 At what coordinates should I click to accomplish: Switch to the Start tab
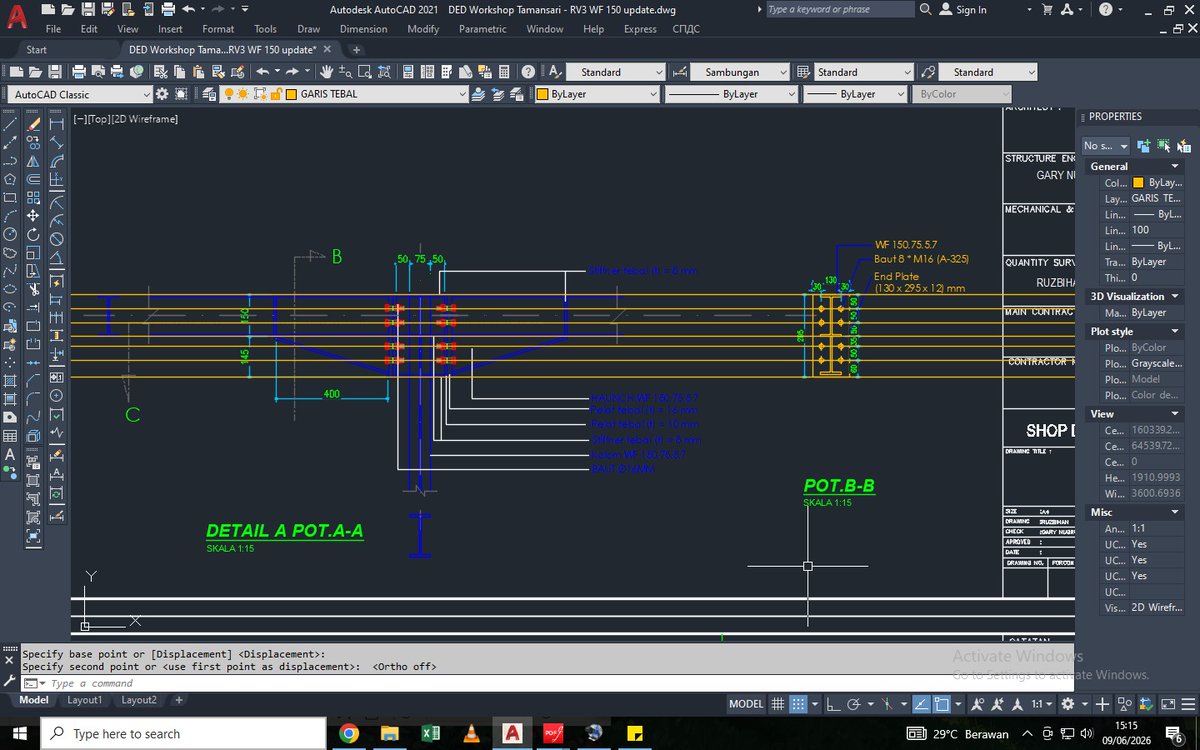(36, 50)
